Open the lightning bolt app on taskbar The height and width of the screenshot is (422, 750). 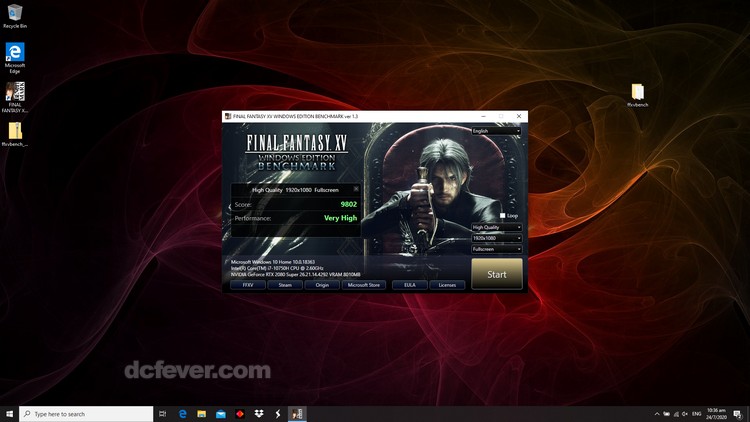click(278, 414)
